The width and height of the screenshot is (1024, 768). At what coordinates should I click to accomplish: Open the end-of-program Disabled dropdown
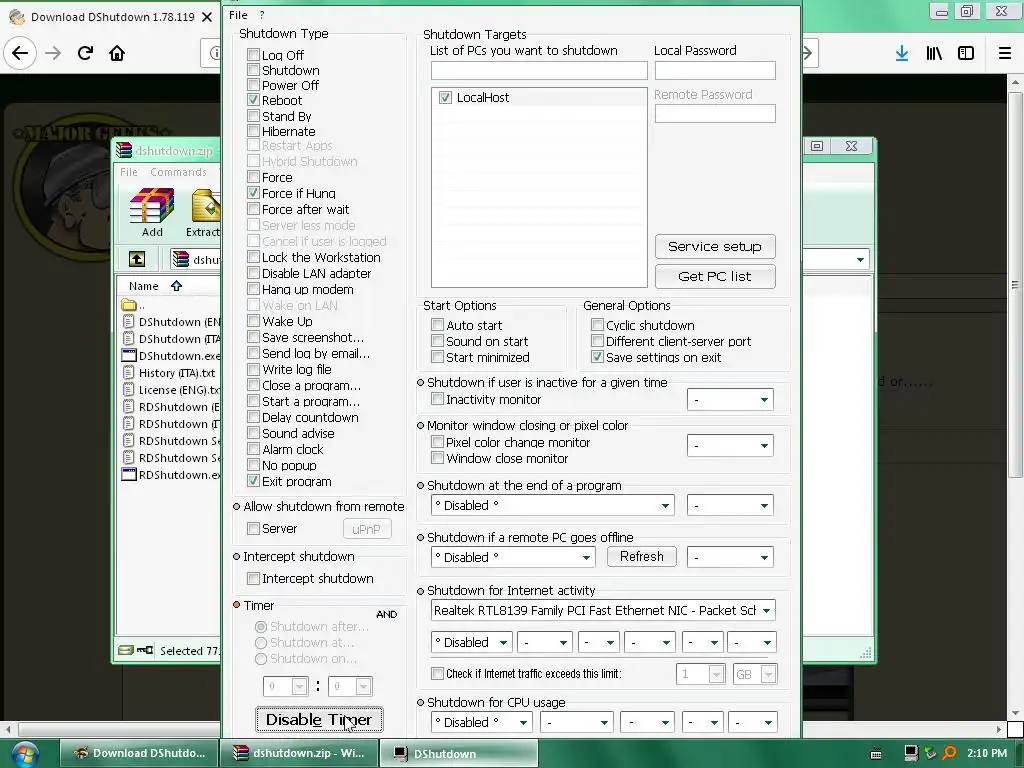[552, 505]
